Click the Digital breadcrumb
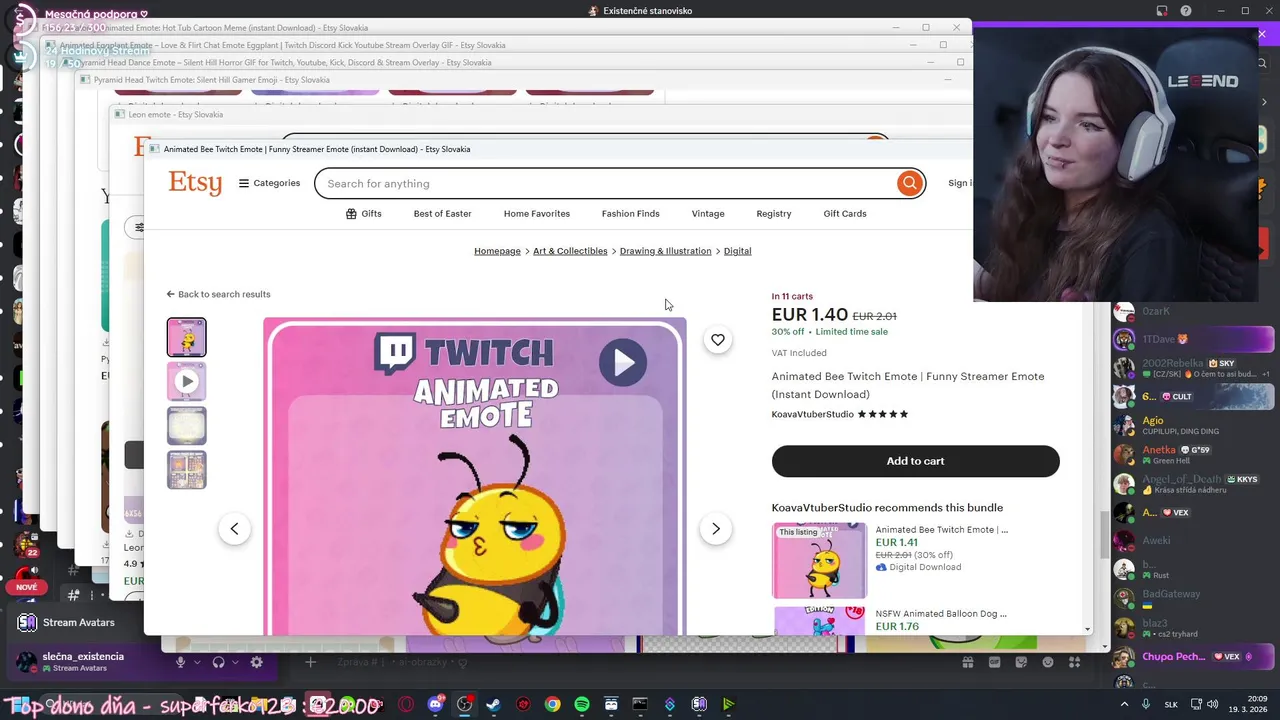1280x720 pixels. pos(737,251)
